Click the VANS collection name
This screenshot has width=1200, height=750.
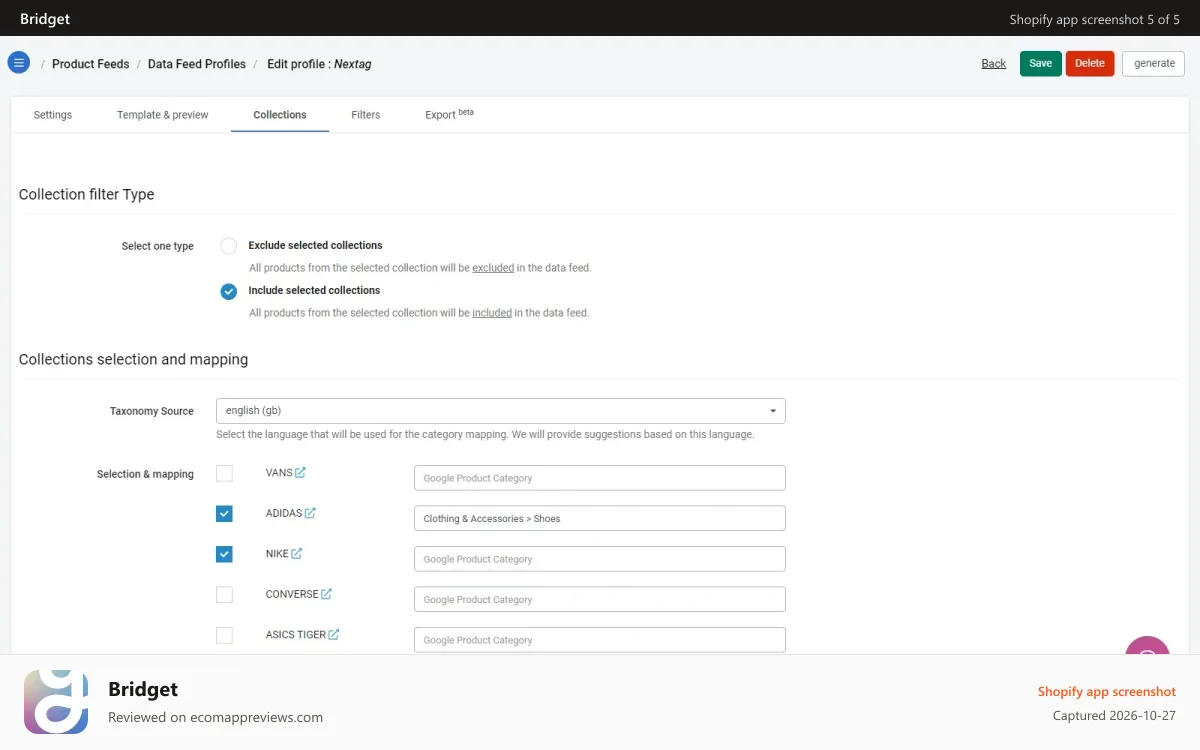tap(279, 473)
